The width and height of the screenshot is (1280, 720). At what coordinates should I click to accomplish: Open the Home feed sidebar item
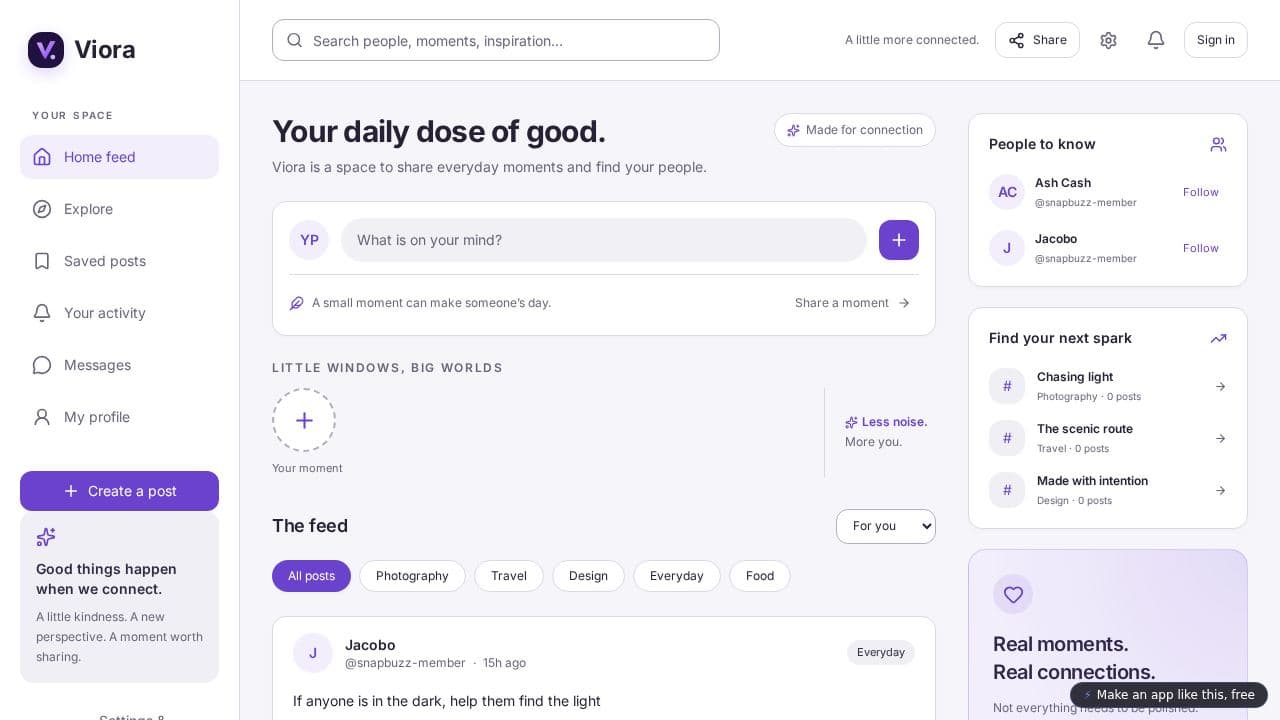[x=119, y=157]
